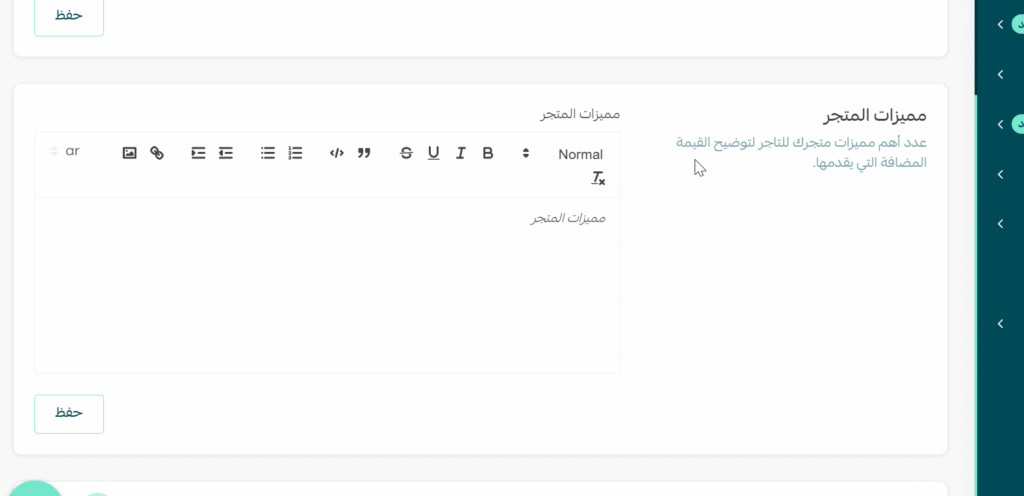Start a numbered list
This screenshot has height=496, width=1024.
(x=295, y=153)
